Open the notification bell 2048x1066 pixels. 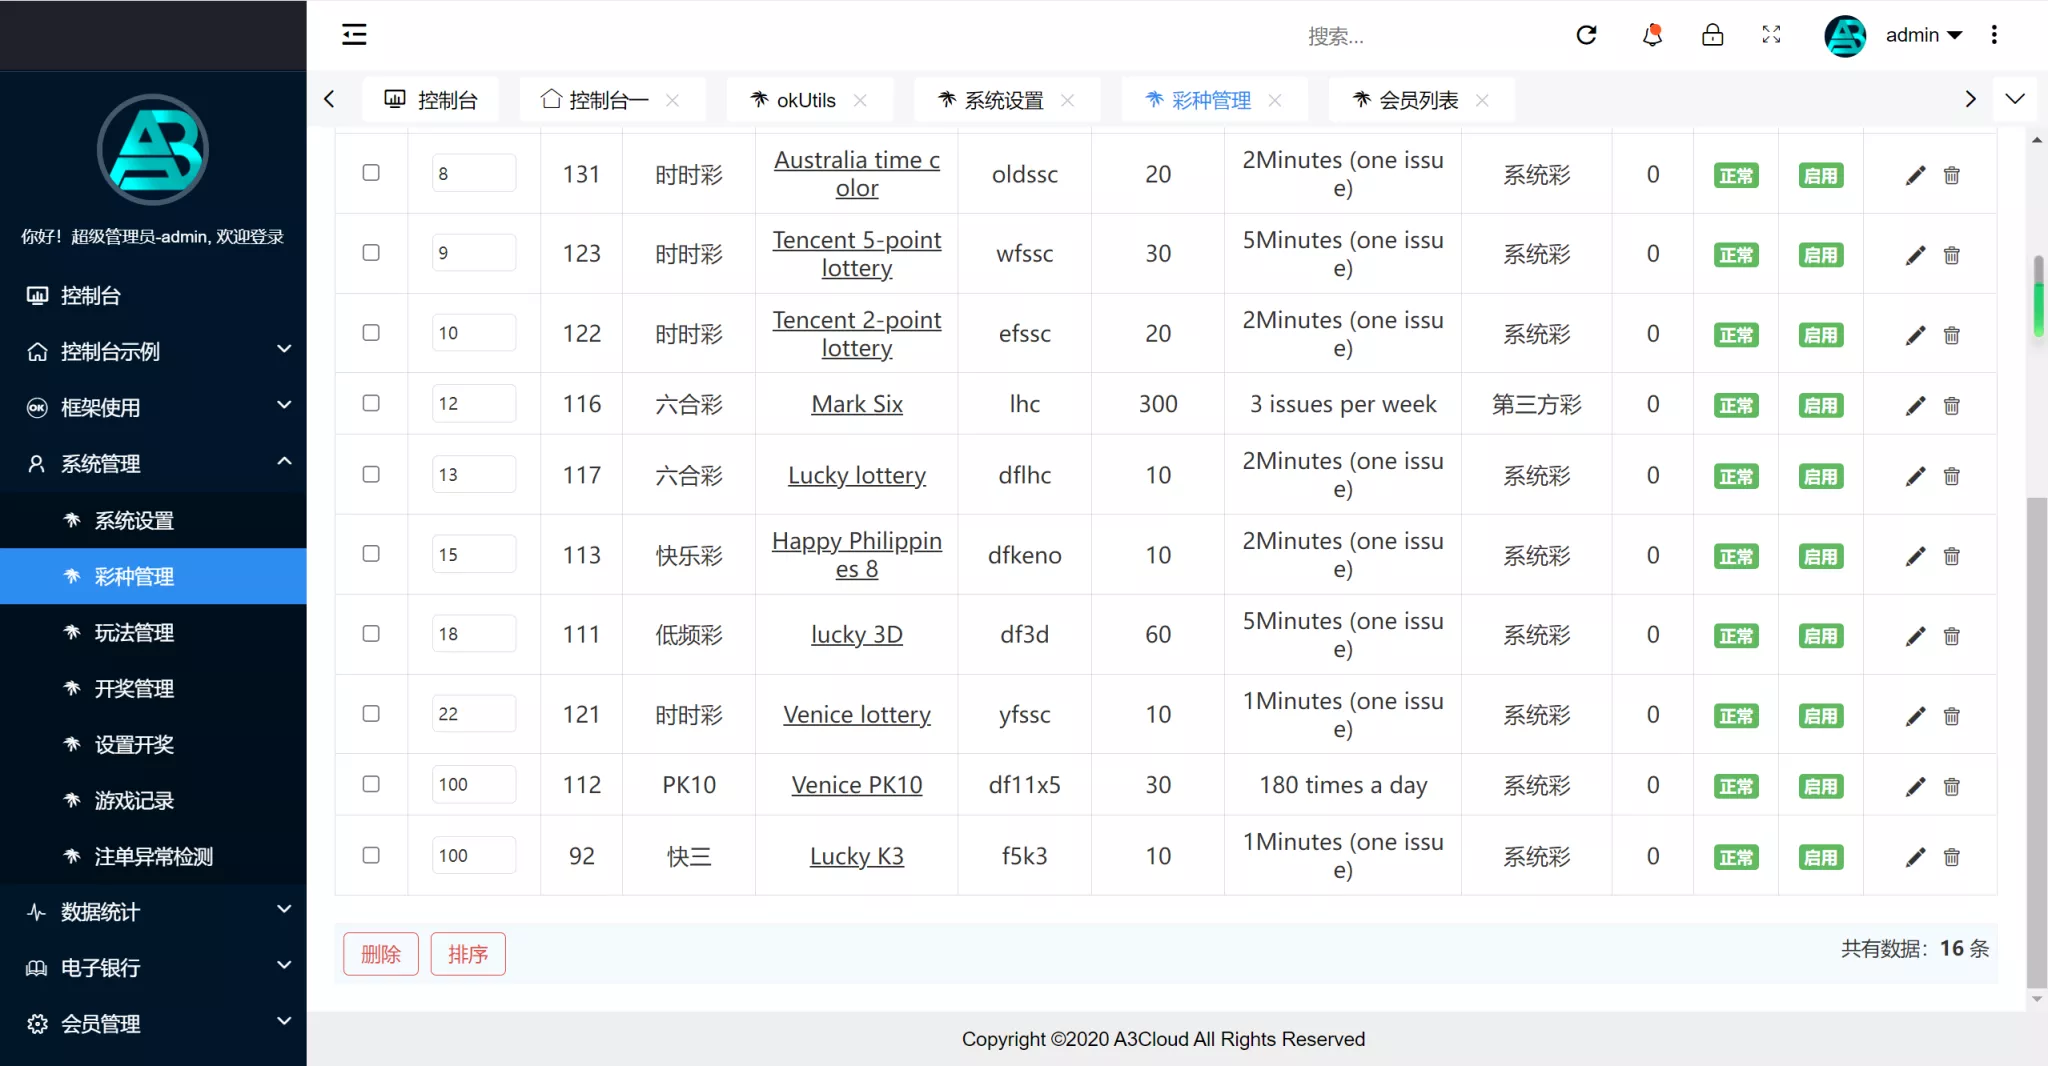click(1652, 34)
